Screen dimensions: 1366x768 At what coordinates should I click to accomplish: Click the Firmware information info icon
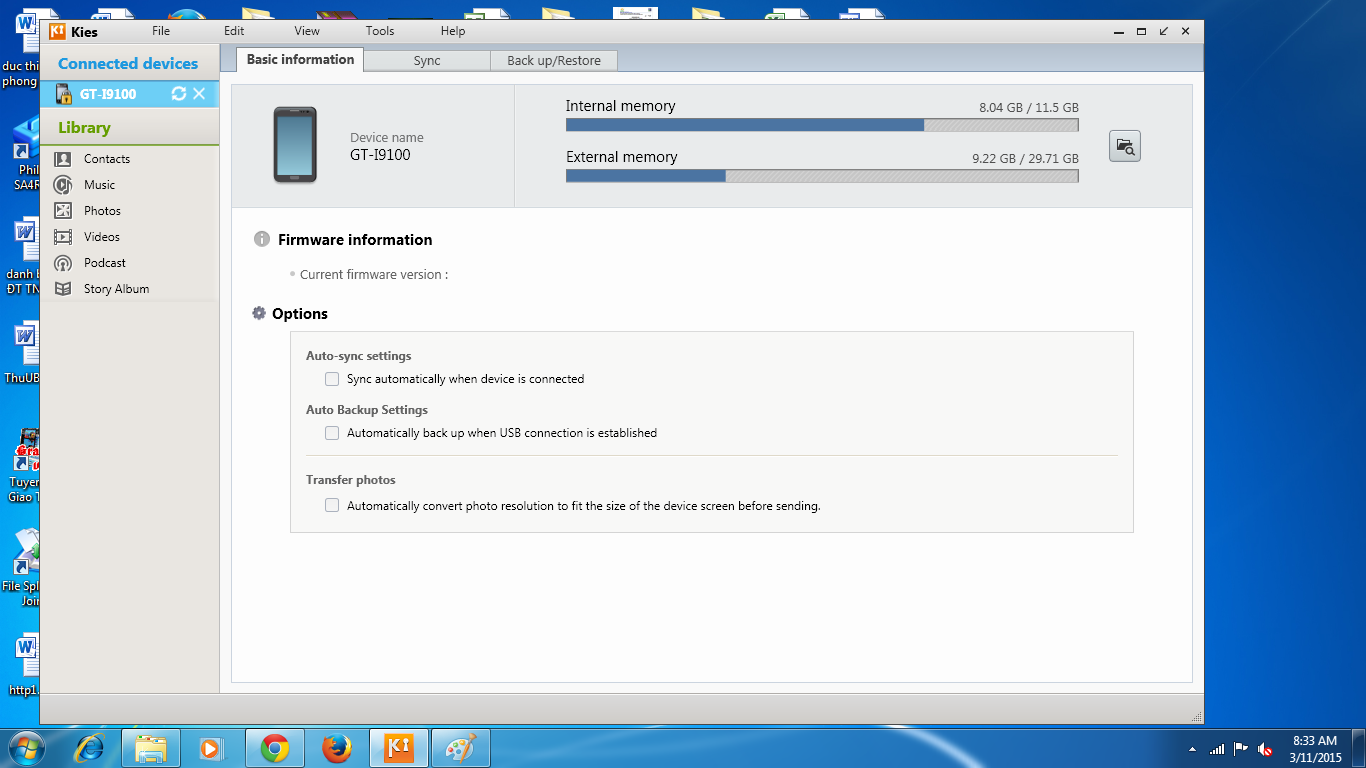tap(262, 239)
